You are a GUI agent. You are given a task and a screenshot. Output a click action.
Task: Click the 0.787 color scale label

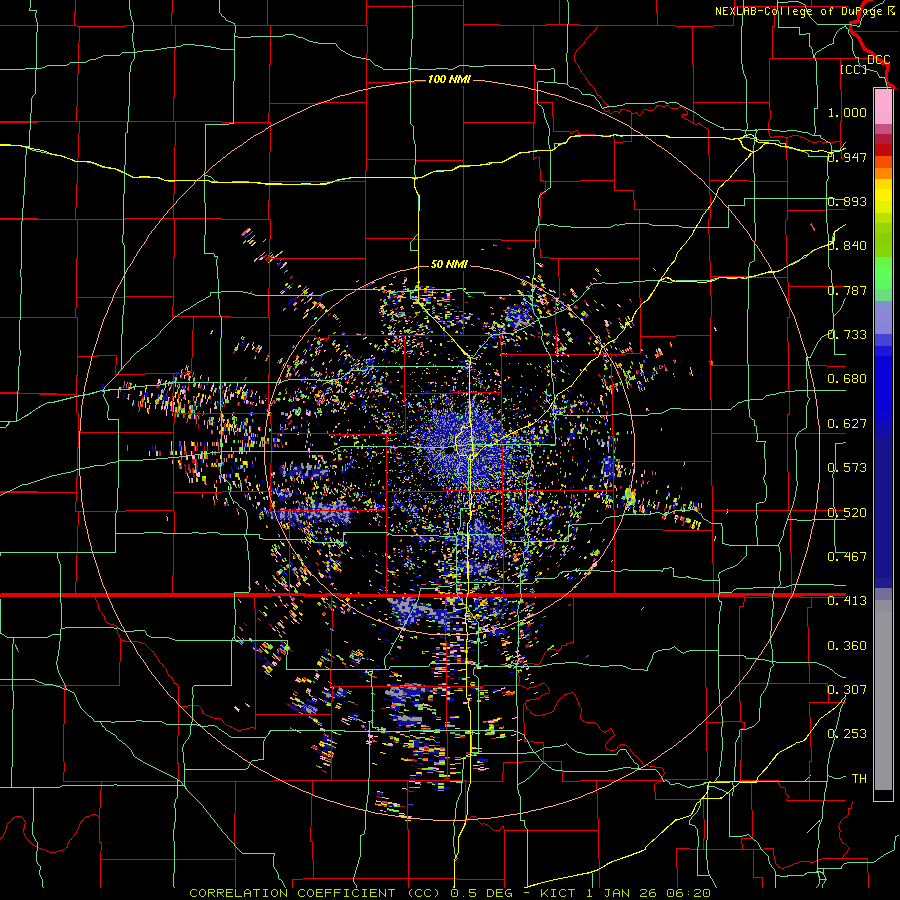click(x=847, y=290)
